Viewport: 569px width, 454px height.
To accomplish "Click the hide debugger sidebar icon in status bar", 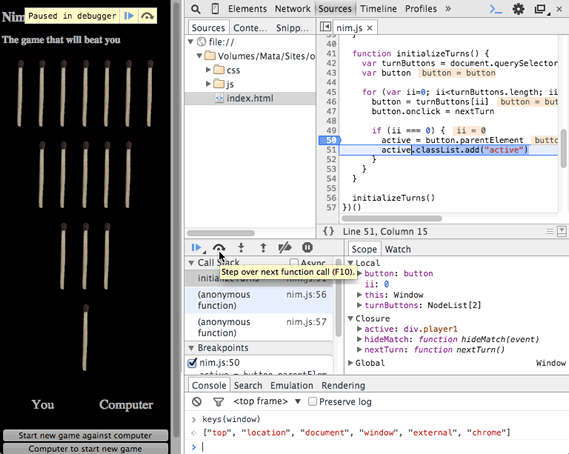I will 562,231.
